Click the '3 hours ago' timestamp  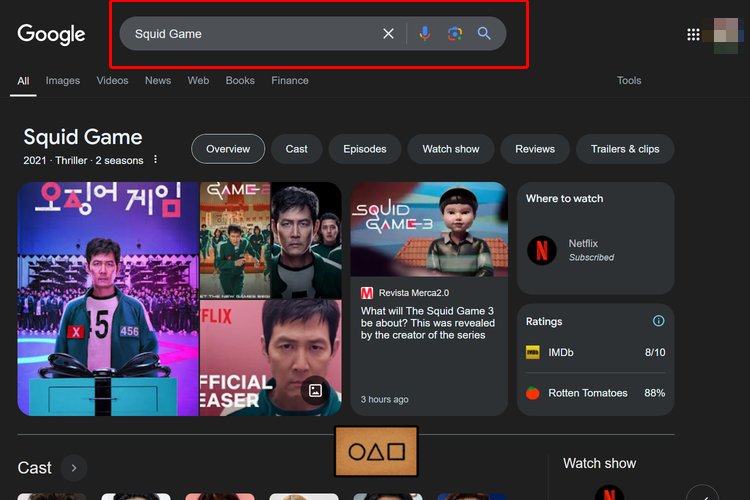click(385, 400)
